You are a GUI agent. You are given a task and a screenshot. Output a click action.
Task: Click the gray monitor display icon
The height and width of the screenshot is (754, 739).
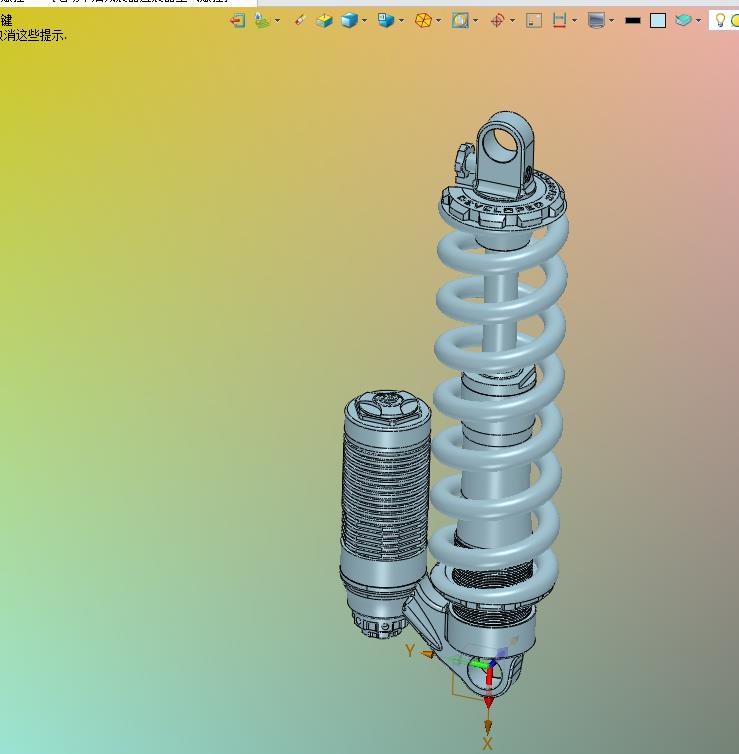click(x=596, y=21)
